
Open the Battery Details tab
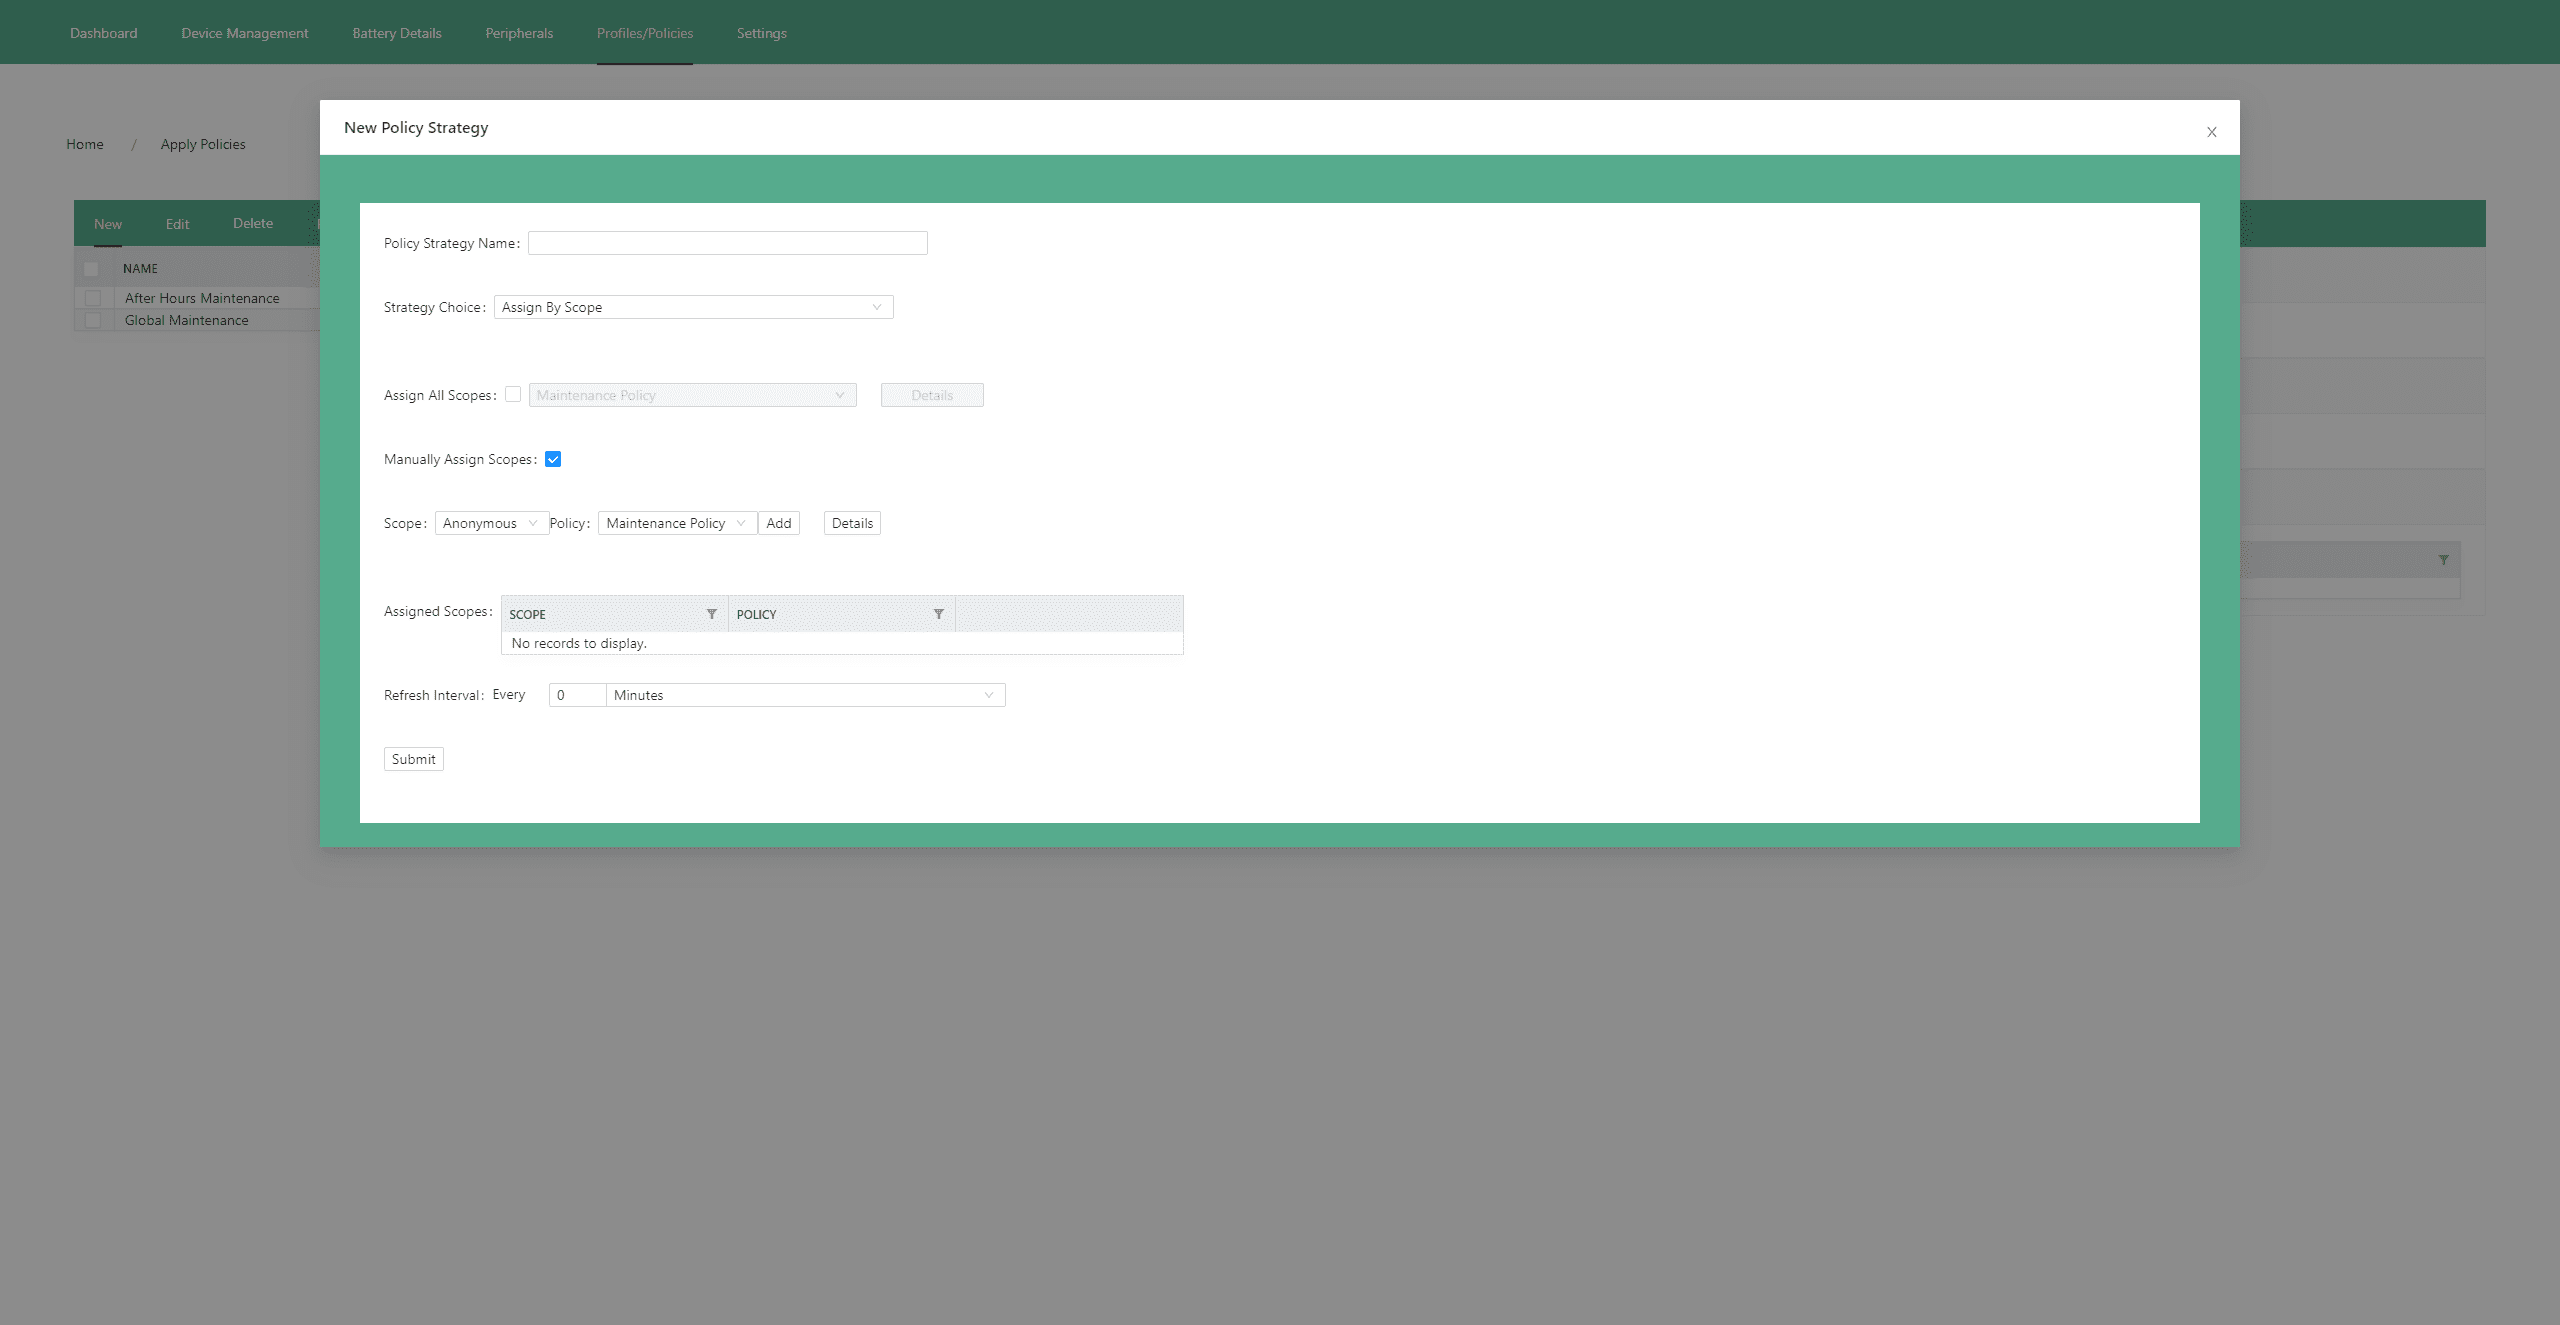(x=397, y=33)
